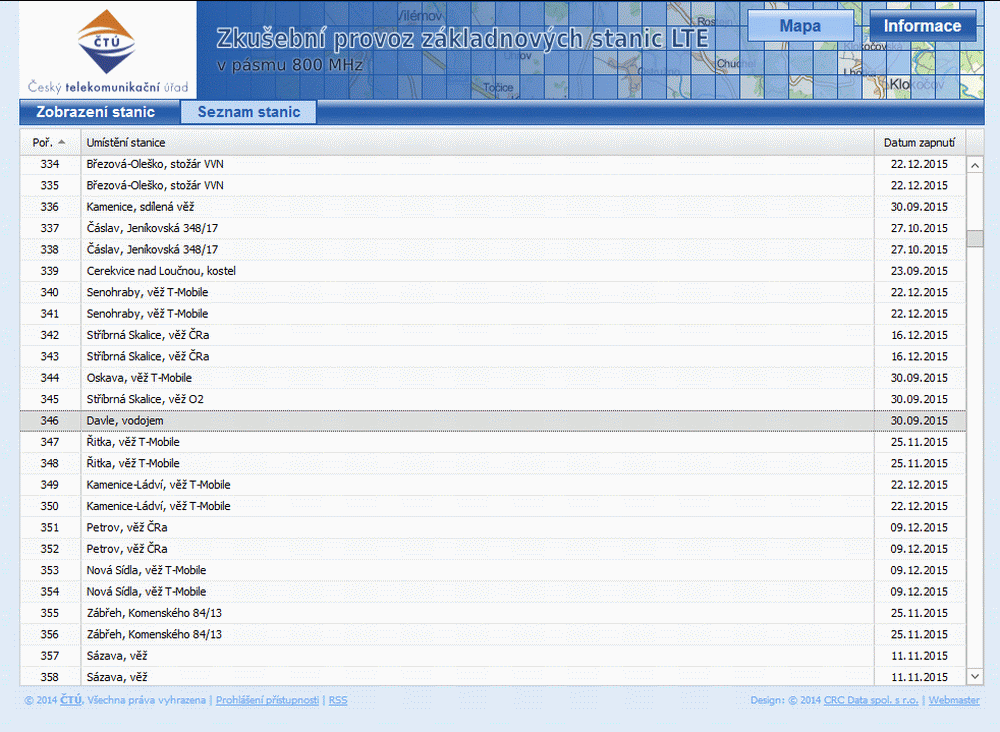Select row 334 Březová-Oleško, stožár VVN
This screenshot has height=732, width=1000.
[x=493, y=165]
